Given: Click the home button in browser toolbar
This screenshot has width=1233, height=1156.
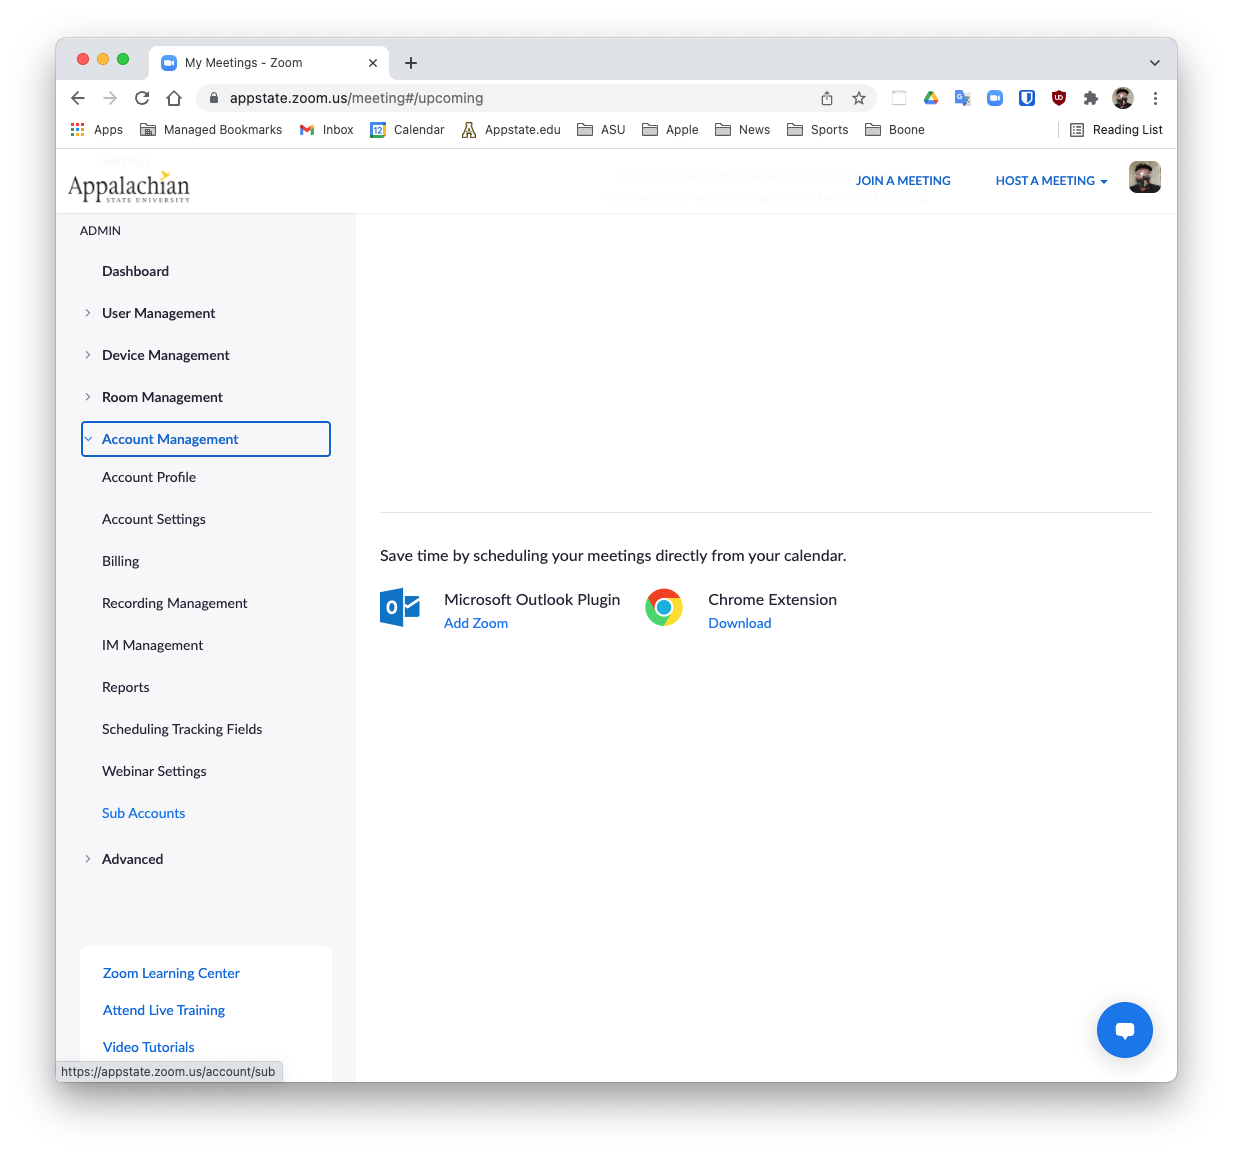Looking at the screenshot, I should [174, 98].
